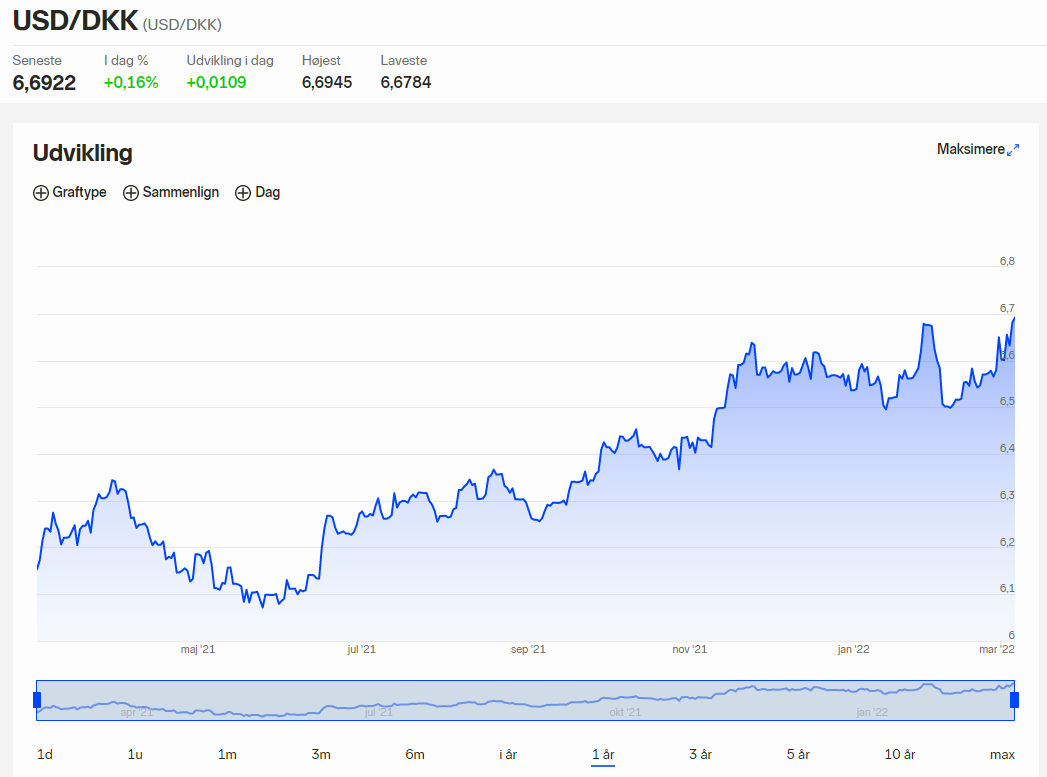Click the Maksimere expand arrows icon
Viewport: 1047px width, 777px height.
pyautogui.click(x=1013, y=150)
